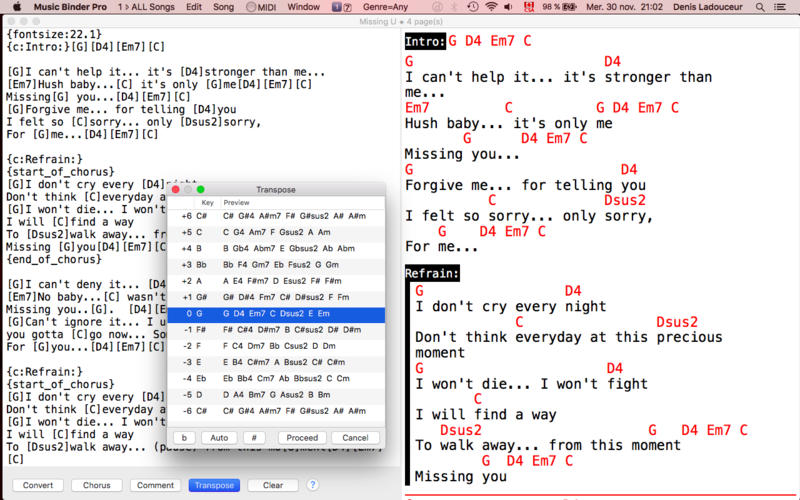Open the Edit menu
This screenshot has width=800, height=500.
point(193,7)
